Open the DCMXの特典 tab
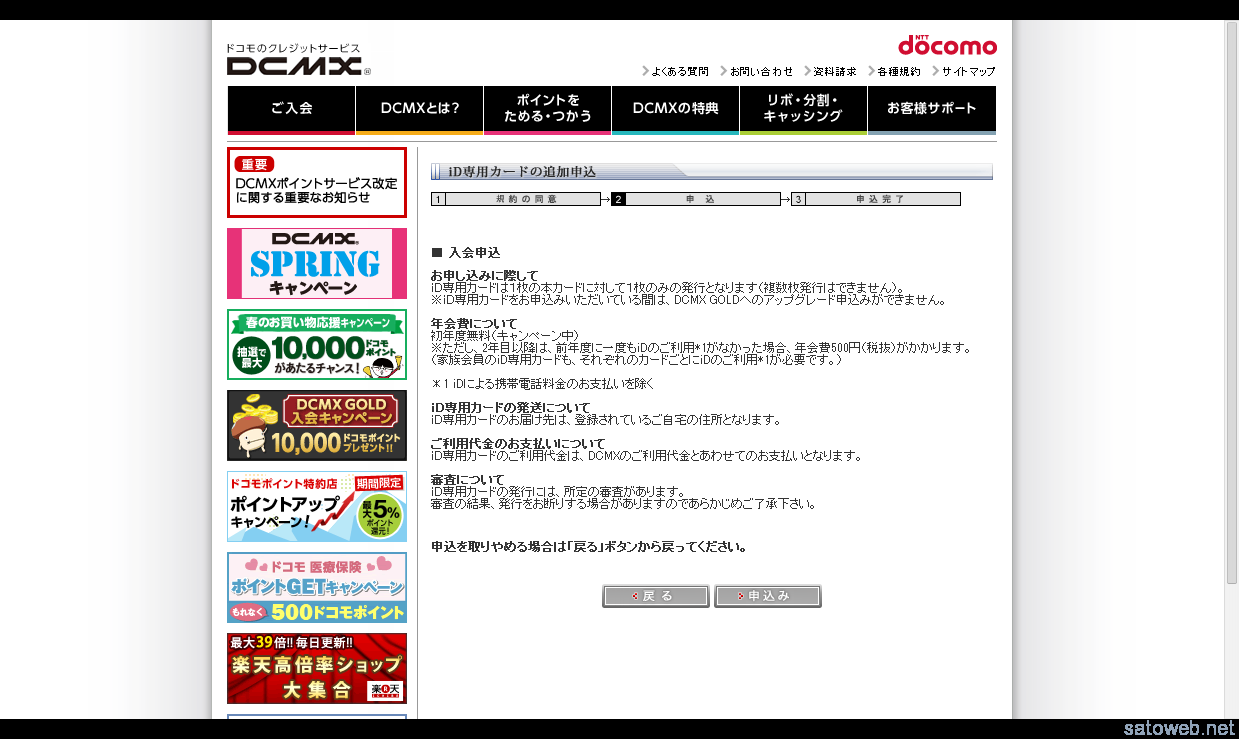The width and height of the screenshot is (1239, 739). pos(675,109)
